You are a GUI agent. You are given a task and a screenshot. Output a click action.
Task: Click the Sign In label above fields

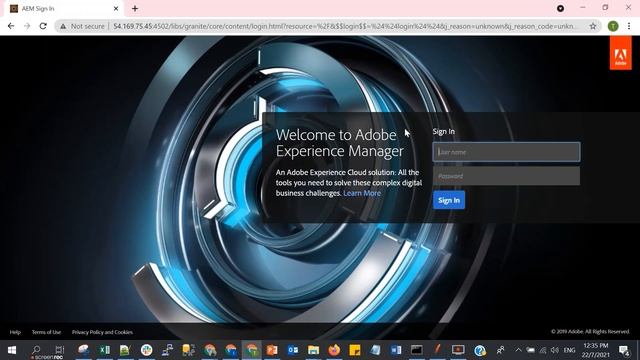[444, 131]
